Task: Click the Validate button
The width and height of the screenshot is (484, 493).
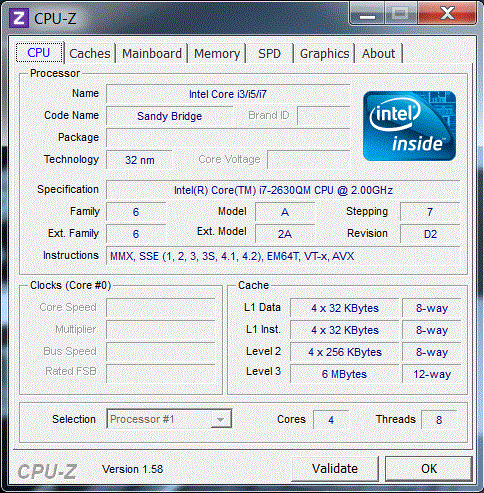Action: point(335,469)
